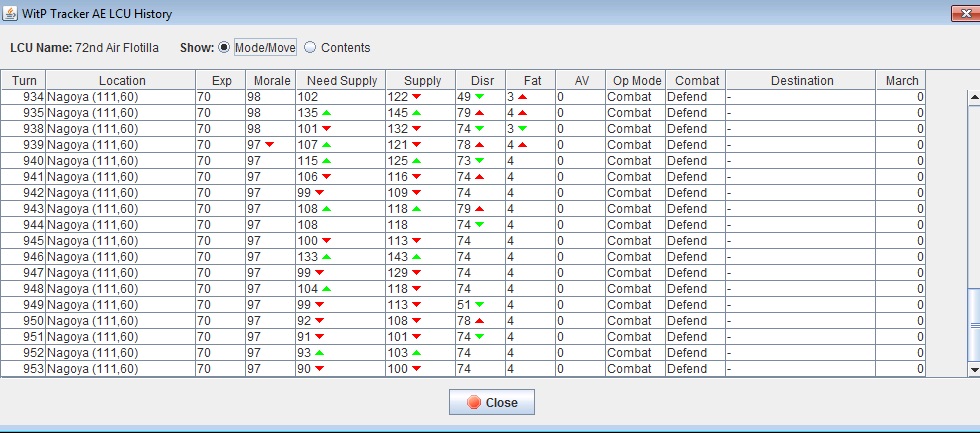
Task: Click turn cell 934
Action: (x=24, y=97)
